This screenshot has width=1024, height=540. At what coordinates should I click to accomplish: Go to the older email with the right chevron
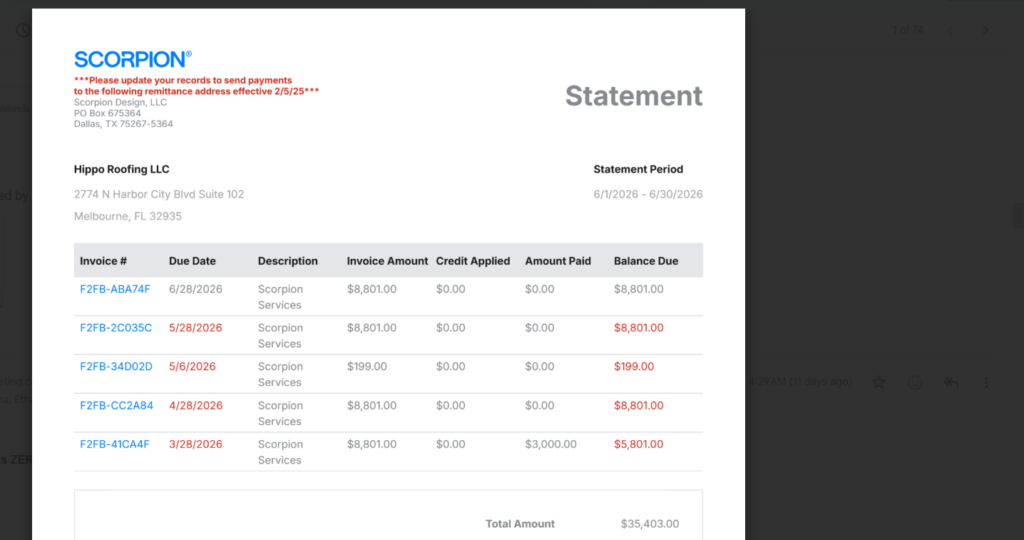(x=985, y=30)
